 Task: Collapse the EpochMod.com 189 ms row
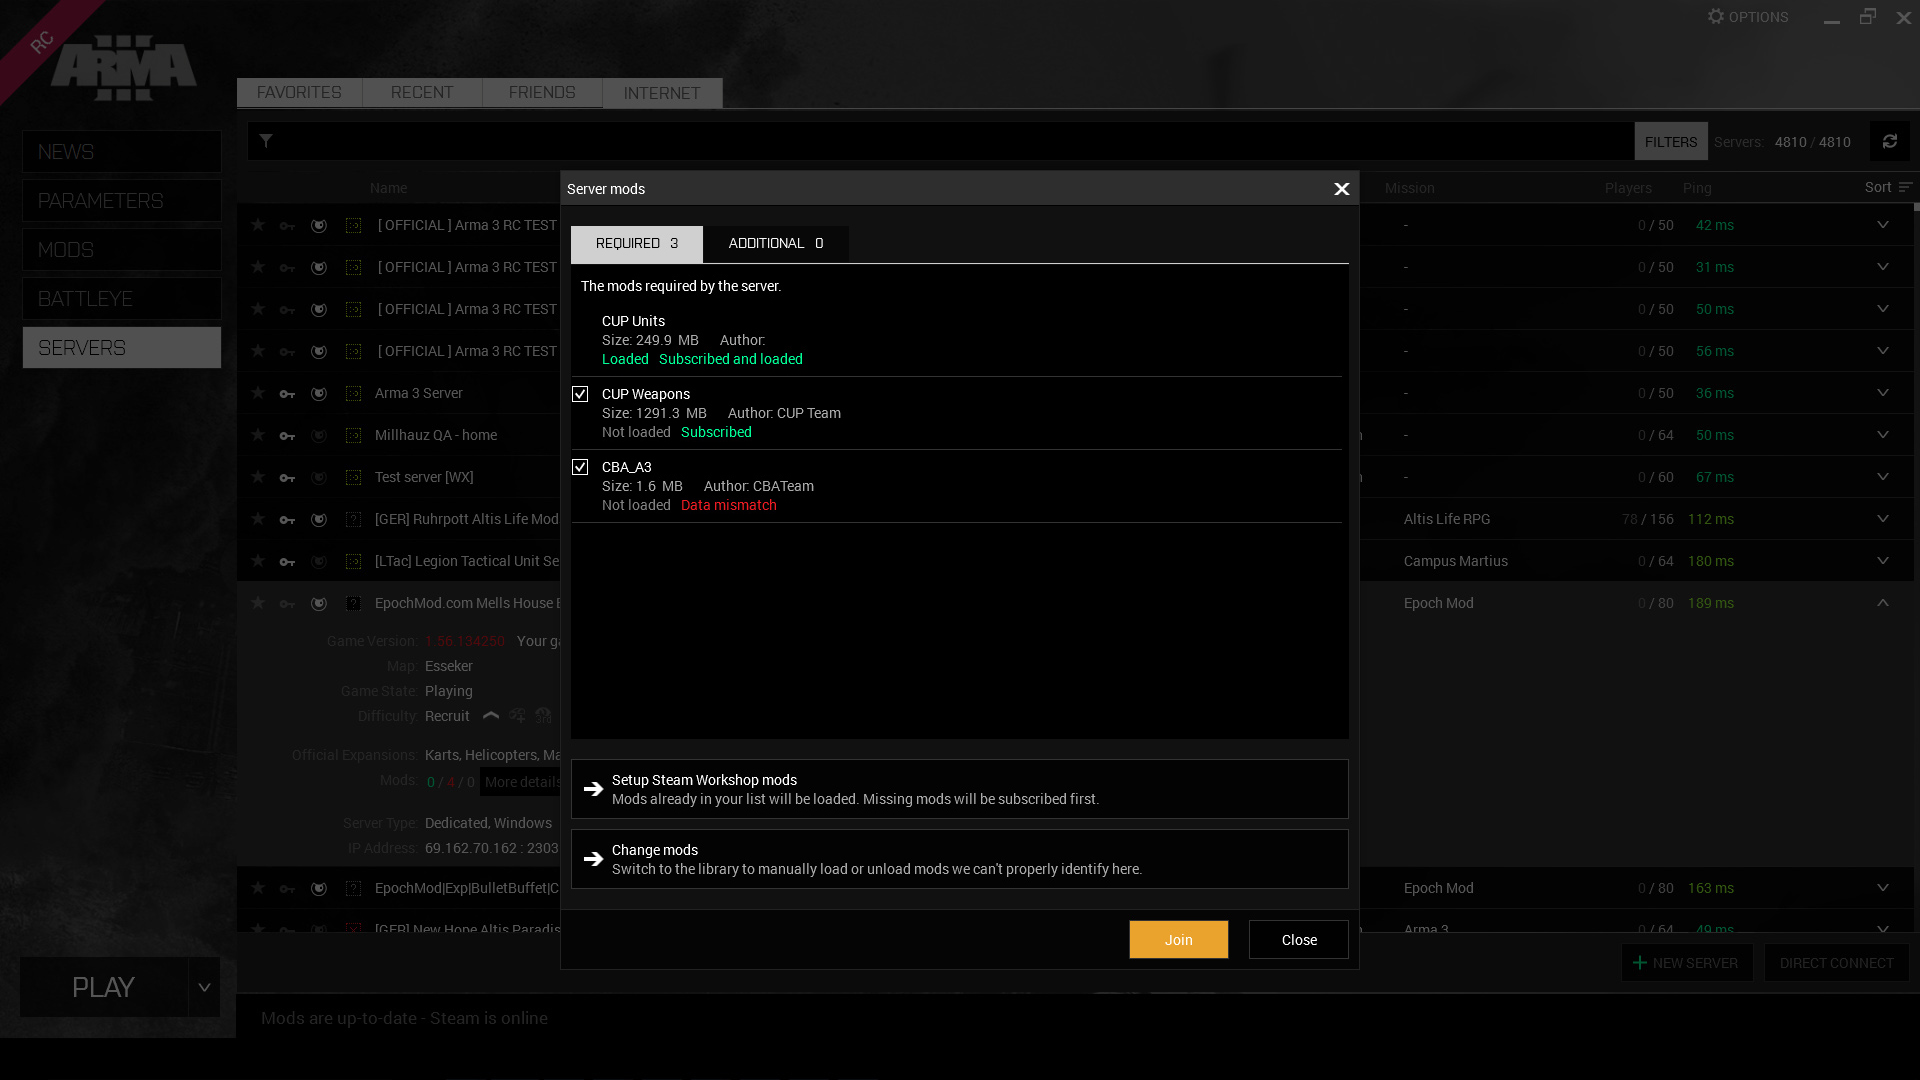point(1882,603)
